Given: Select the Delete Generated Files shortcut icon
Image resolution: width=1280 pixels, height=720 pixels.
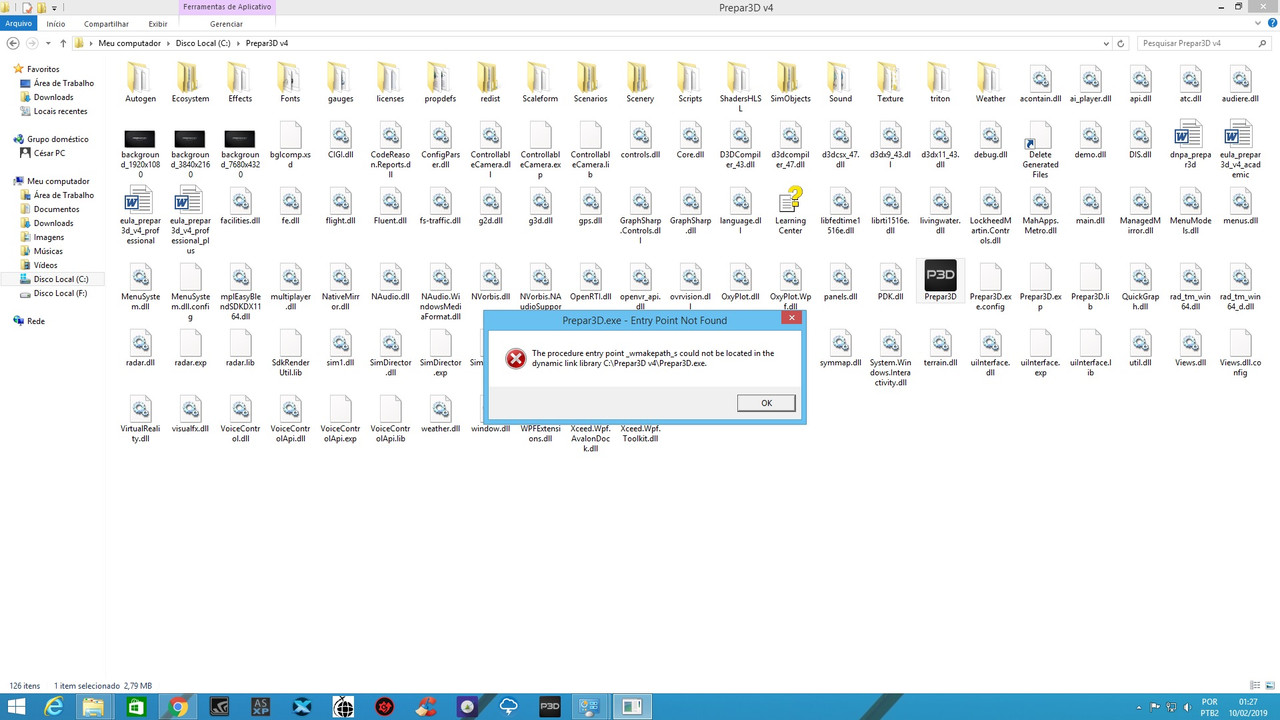Looking at the screenshot, I should pos(1040,136).
